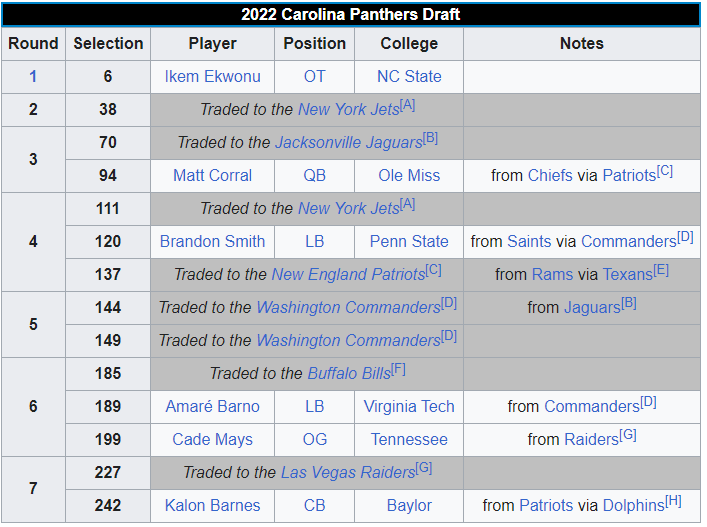707x527 pixels.
Task: Open footnote F beside Buffalo Bills
Action: [x=398, y=368]
